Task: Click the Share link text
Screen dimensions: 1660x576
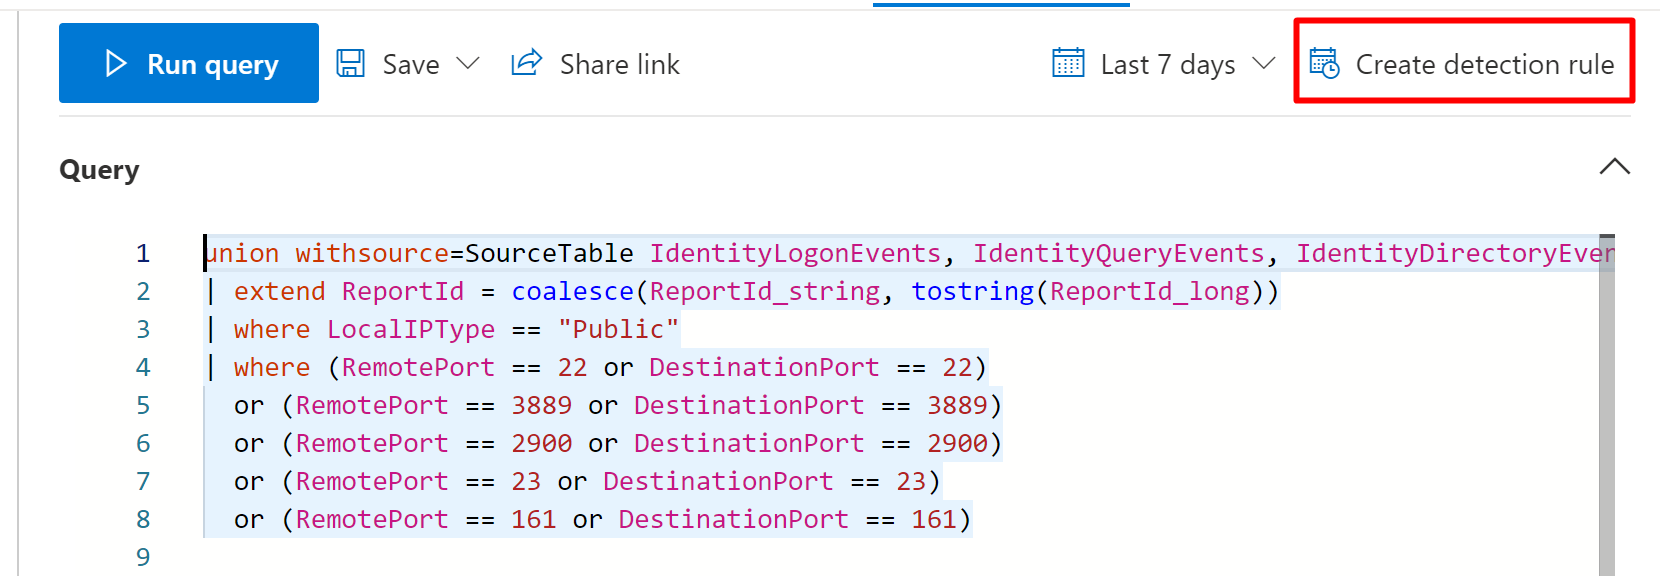Action: [x=619, y=64]
